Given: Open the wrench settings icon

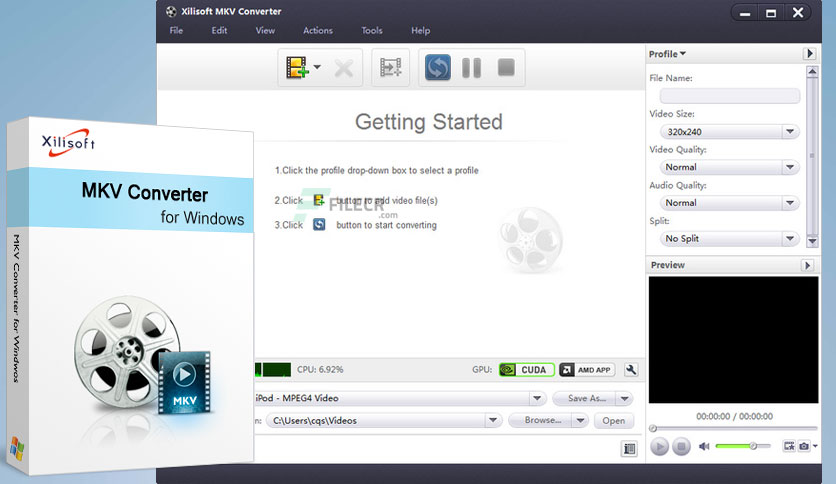Looking at the screenshot, I should click(x=631, y=370).
